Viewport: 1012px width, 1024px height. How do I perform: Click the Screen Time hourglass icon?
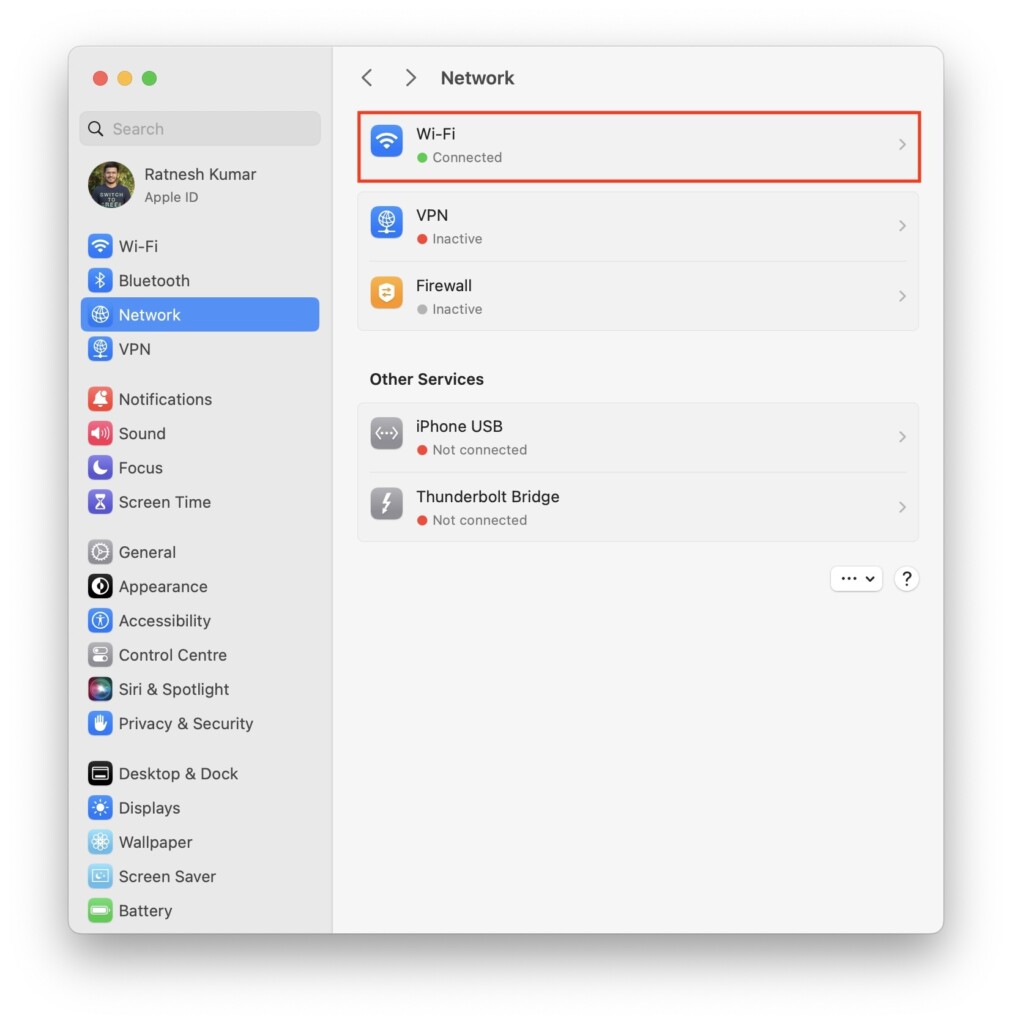(x=100, y=502)
